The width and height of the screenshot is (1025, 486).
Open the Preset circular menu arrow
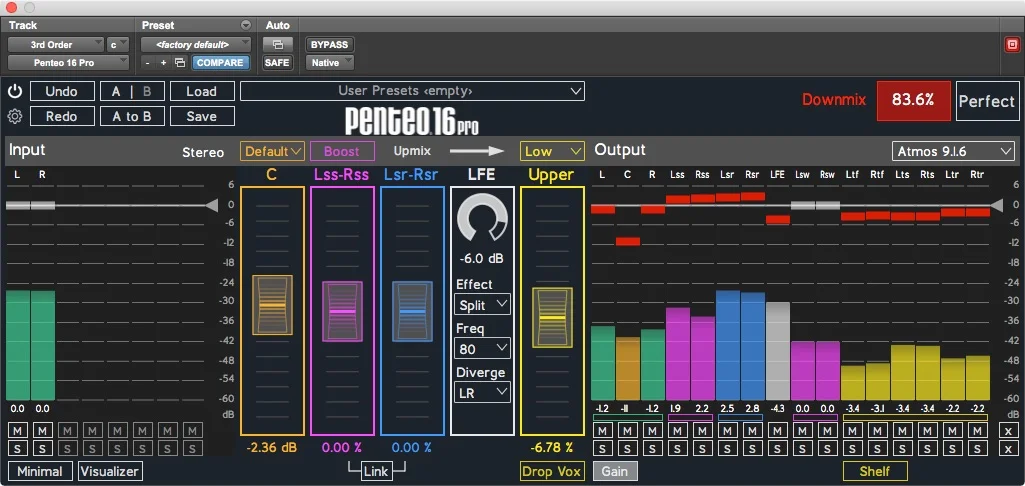pyautogui.click(x=246, y=26)
